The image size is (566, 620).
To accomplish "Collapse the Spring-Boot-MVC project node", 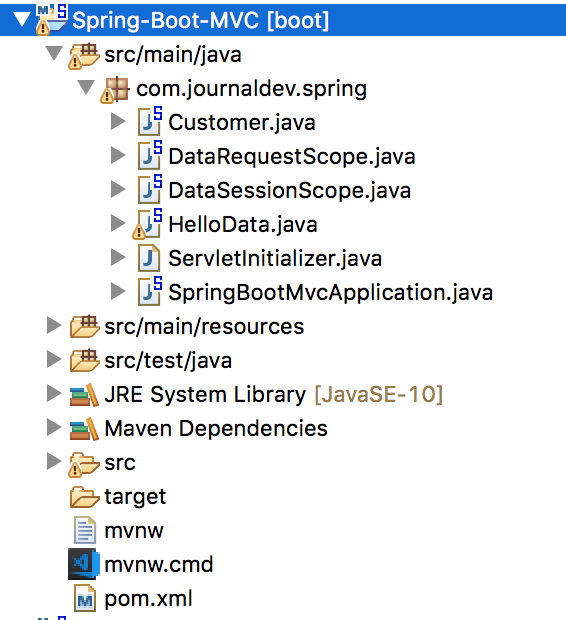I will point(21,19).
